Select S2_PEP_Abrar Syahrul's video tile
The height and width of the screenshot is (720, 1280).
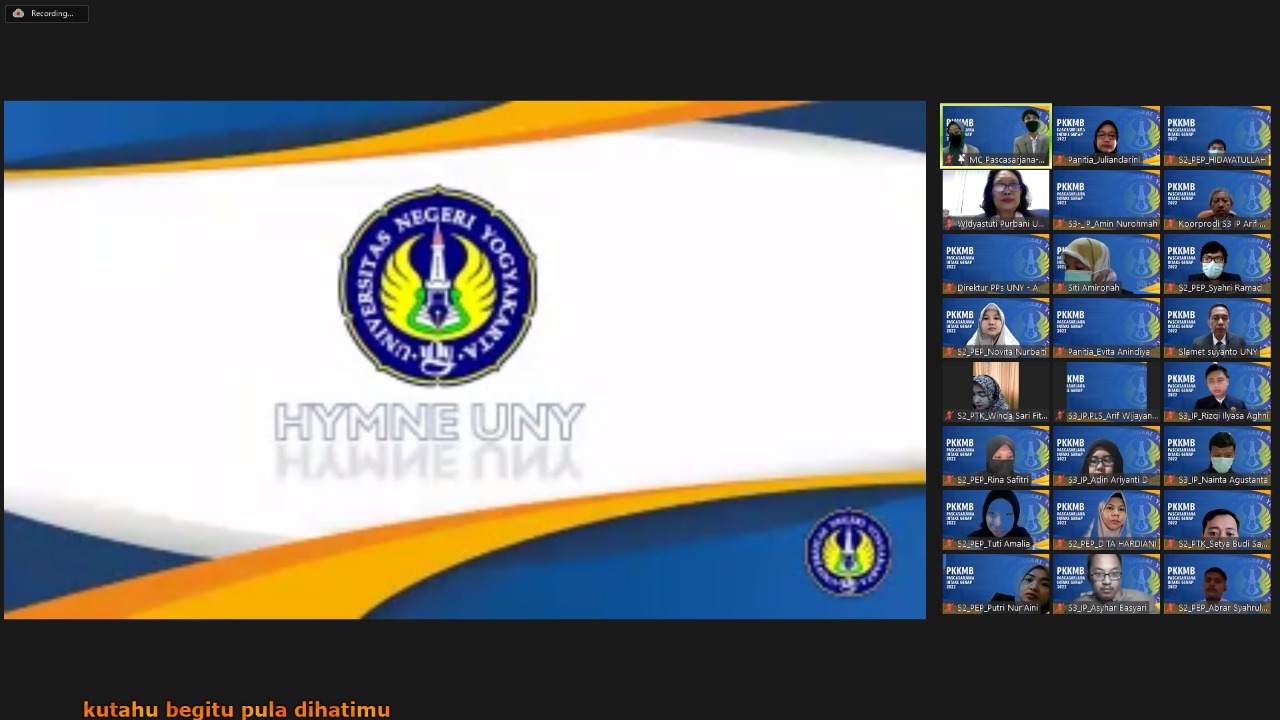[x=1217, y=581]
